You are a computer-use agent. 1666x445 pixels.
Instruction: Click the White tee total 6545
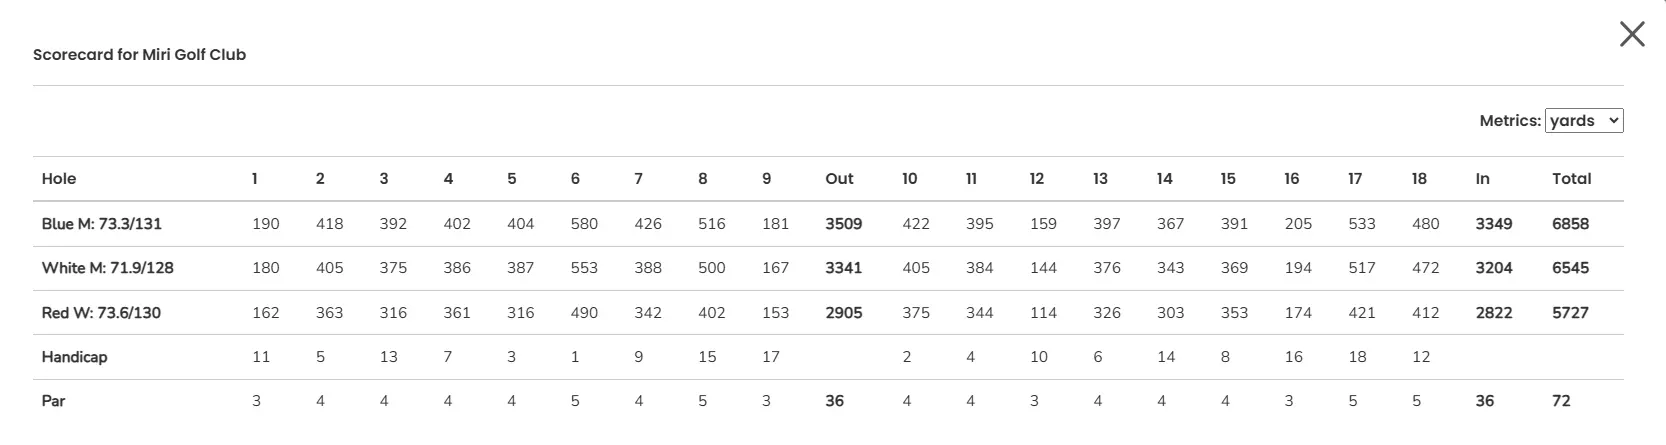pyautogui.click(x=1570, y=268)
